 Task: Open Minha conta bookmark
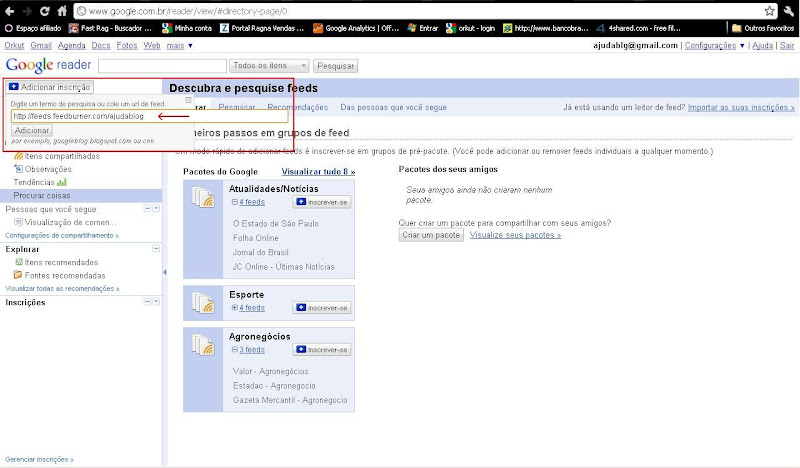(x=187, y=28)
